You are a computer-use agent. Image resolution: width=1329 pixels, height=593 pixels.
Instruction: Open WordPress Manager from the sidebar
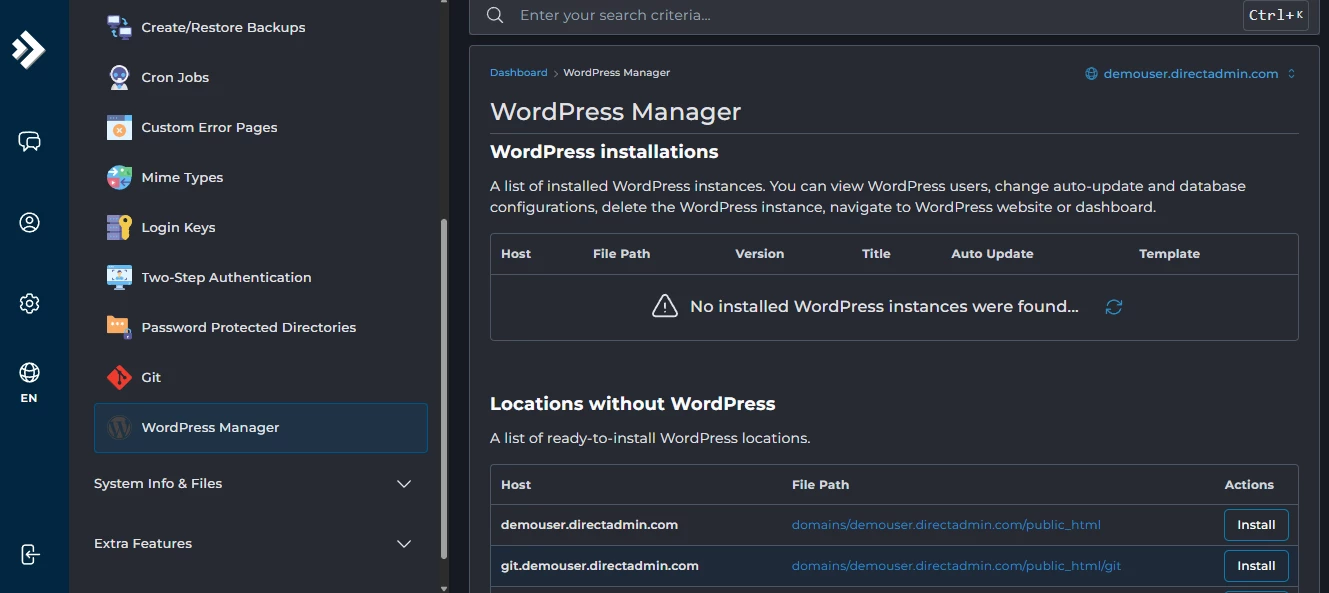pyautogui.click(x=210, y=427)
